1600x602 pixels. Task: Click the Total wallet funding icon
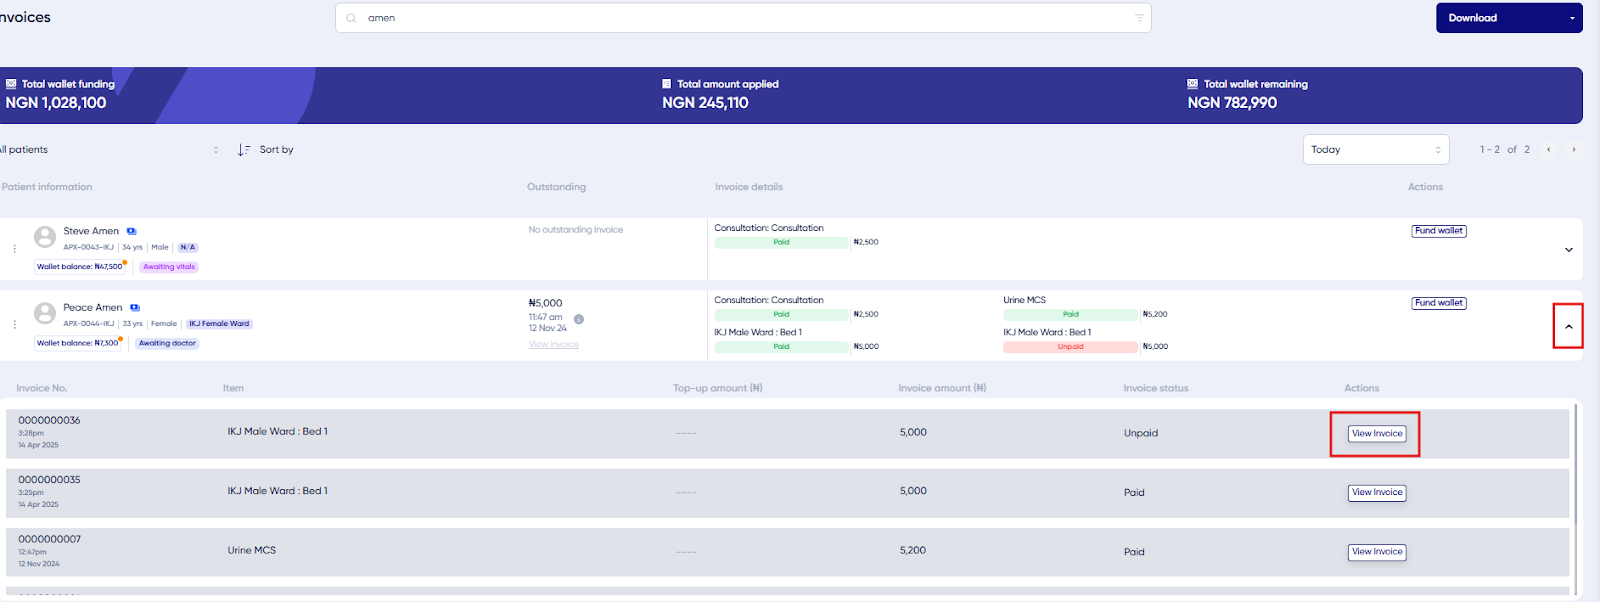11,84
